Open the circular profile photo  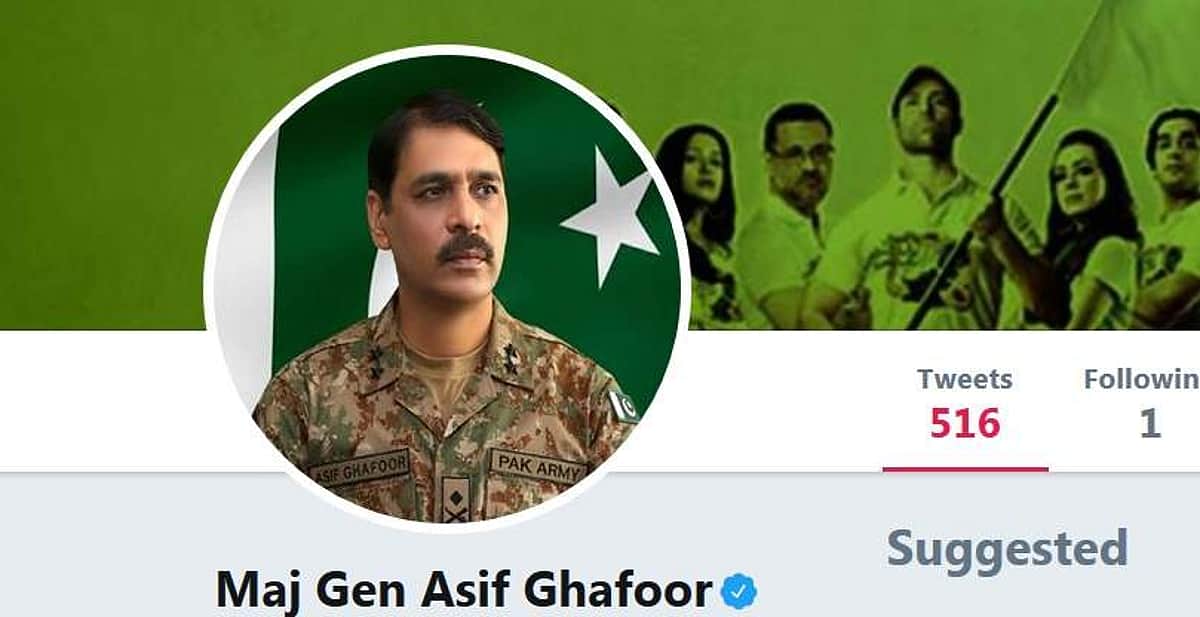(x=447, y=288)
